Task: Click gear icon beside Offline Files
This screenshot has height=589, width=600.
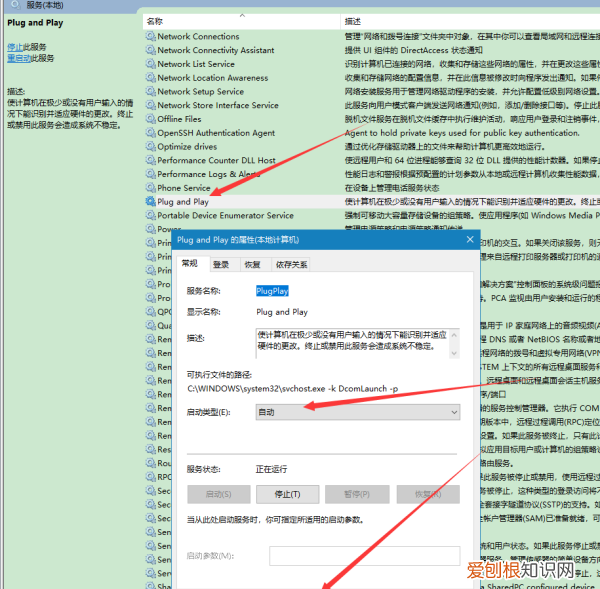Action: coord(151,119)
